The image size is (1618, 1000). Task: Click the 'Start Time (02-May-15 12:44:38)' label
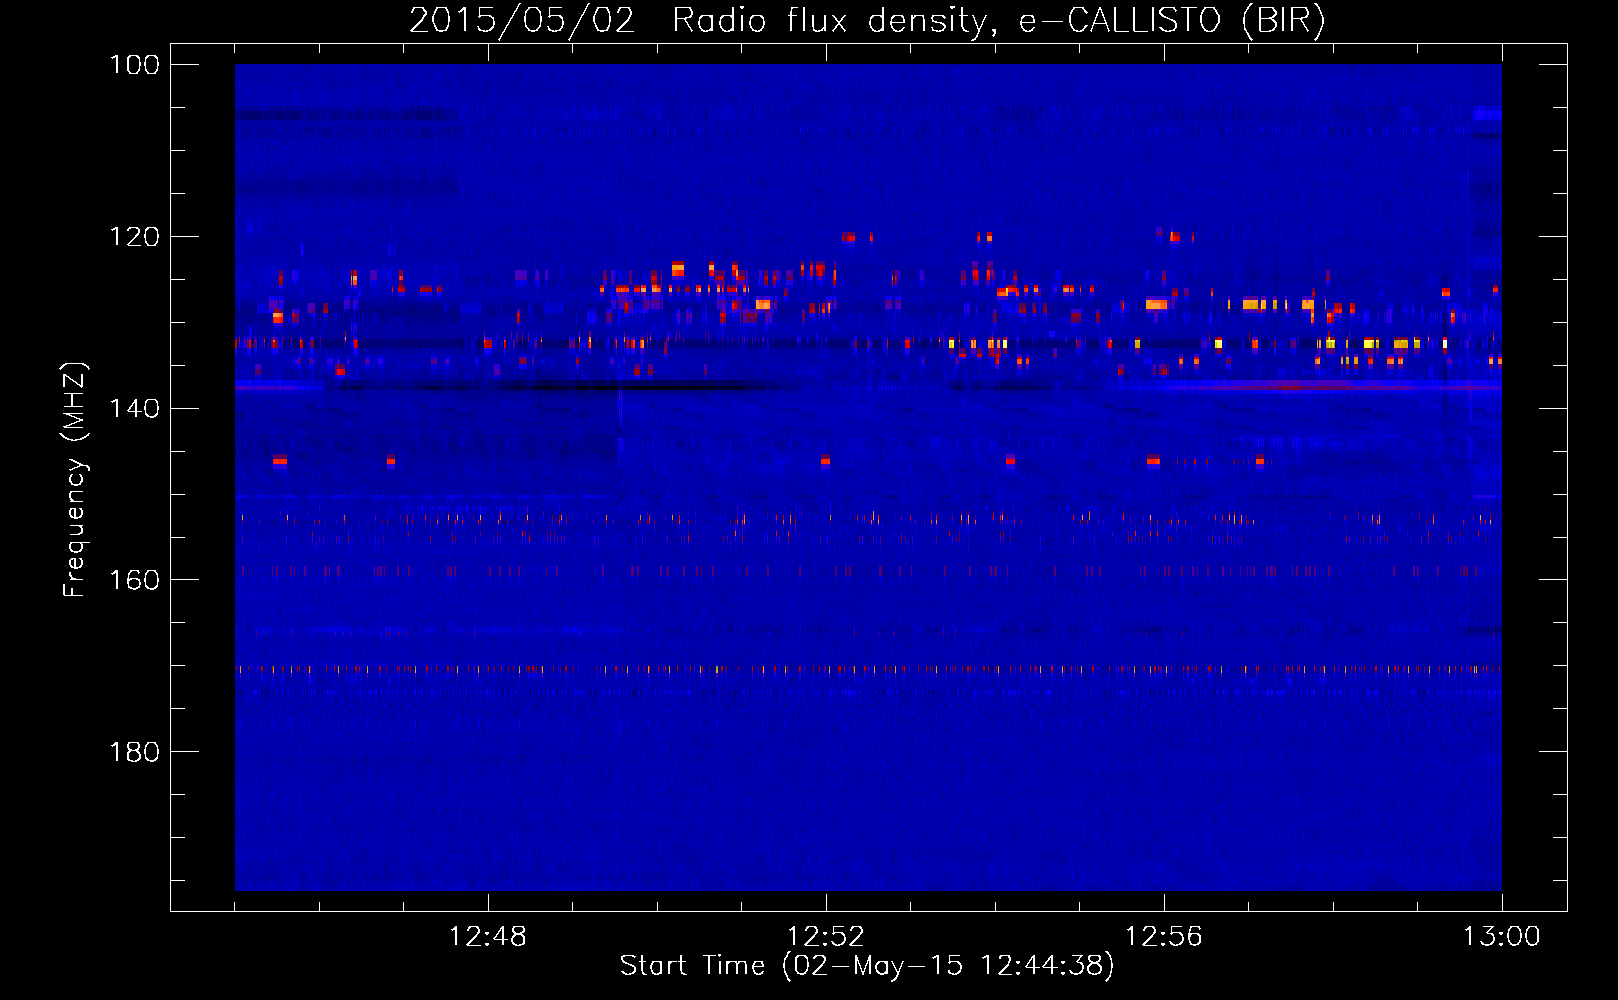click(x=867, y=966)
